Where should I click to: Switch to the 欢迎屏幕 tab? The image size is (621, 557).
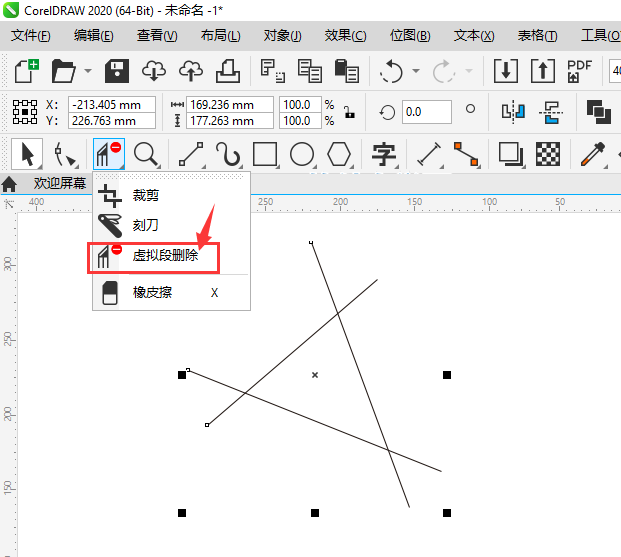[60, 183]
